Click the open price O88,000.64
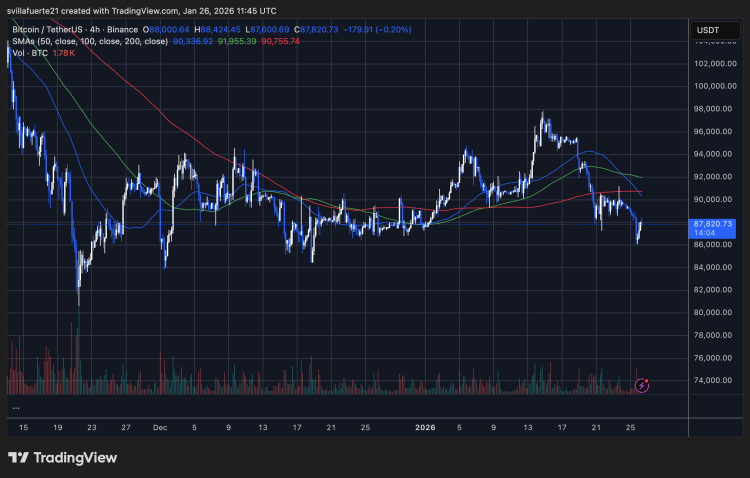This screenshot has width=750, height=478. tap(166, 30)
